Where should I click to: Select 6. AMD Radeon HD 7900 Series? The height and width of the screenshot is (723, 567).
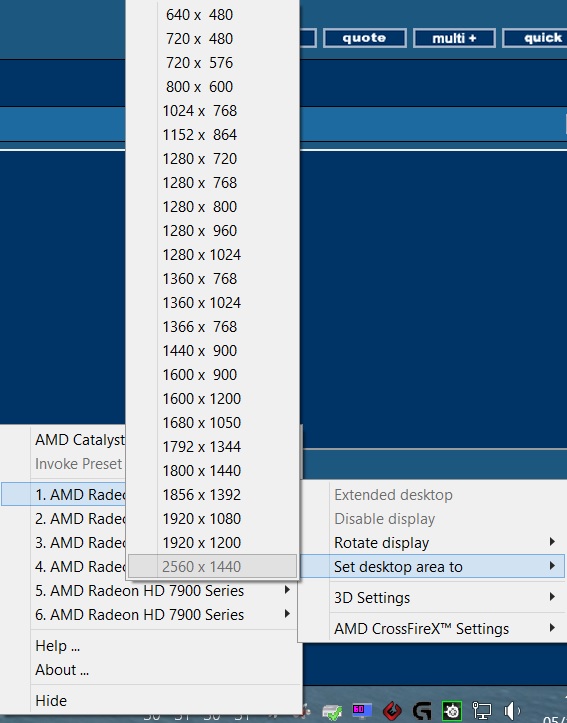tap(150, 614)
